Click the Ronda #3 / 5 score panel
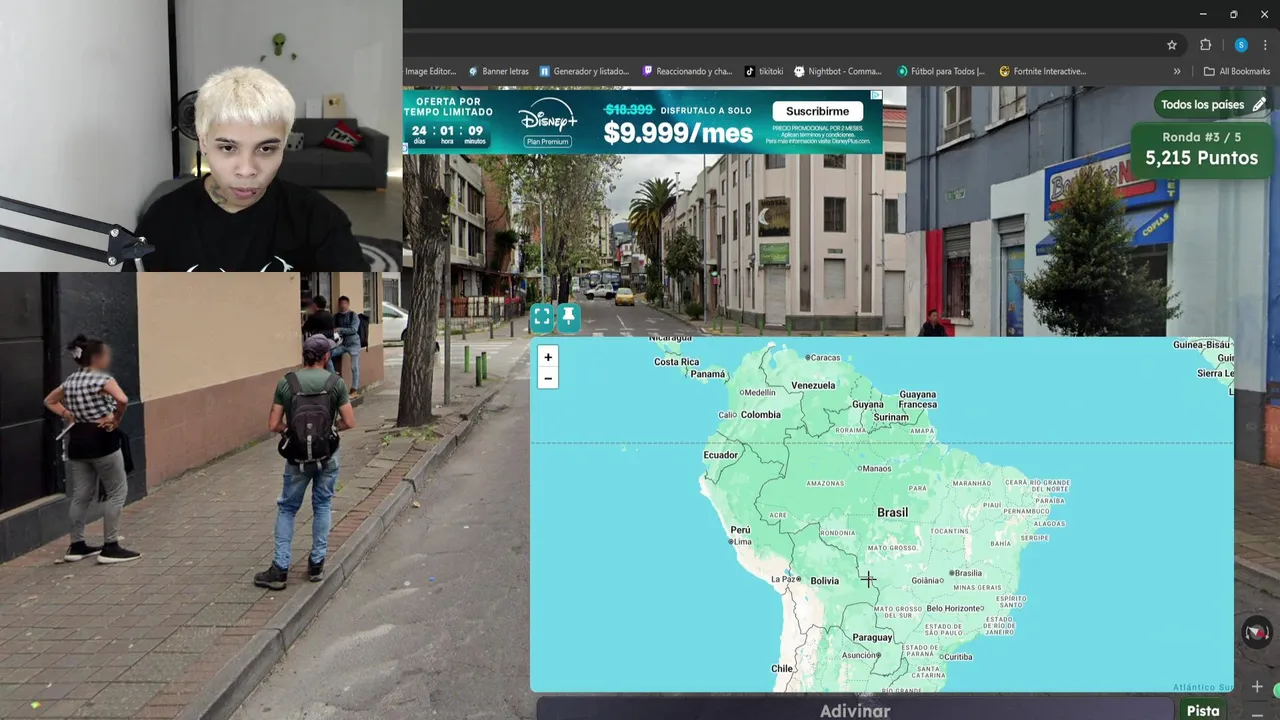This screenshot has height=720, width=1280. pyautogui.click(x=1201, y=148)
